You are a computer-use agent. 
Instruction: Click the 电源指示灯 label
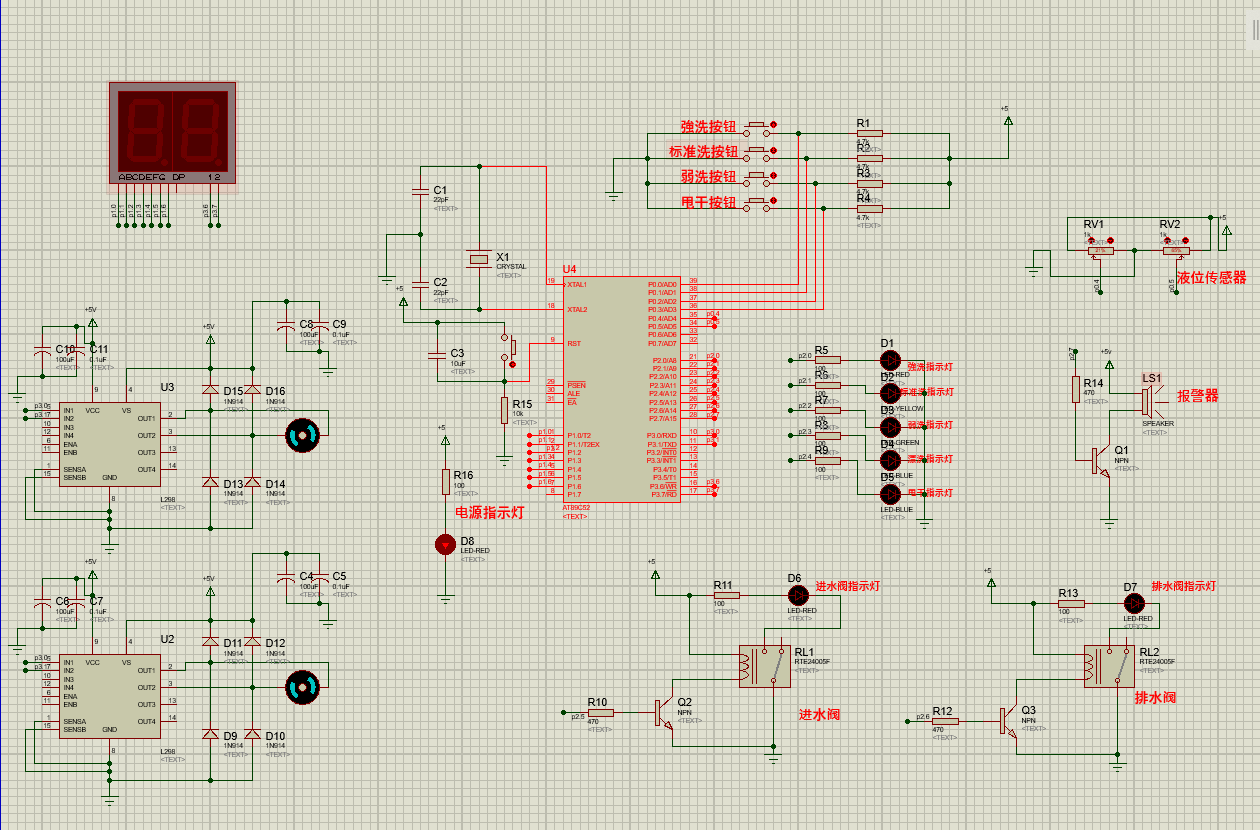point(490,513)
